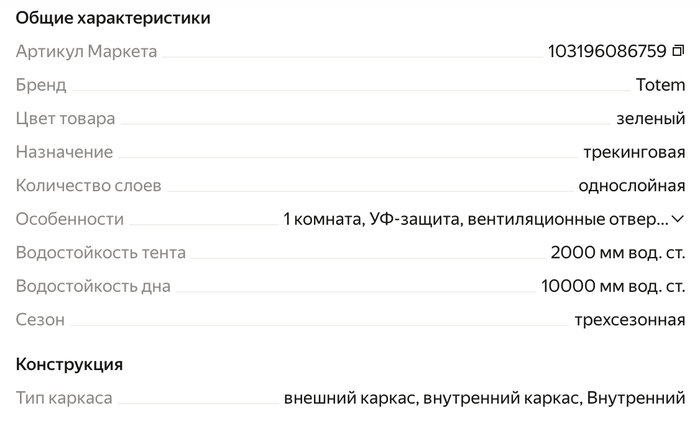Expand truncated features text '1 комната, УФ-защита'
The width and height of the screenshot is (700, 421).
(x=476, y=219)
